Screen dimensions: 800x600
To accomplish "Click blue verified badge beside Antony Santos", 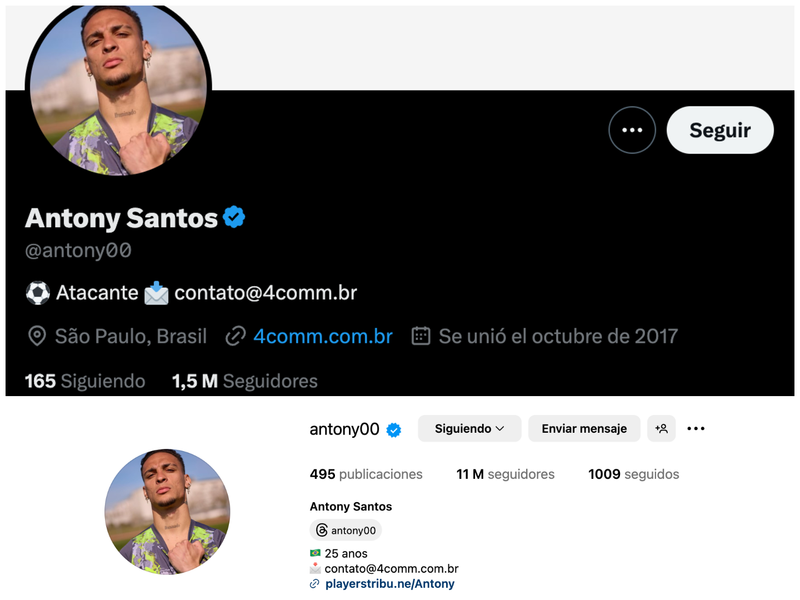I will [234, 217].
